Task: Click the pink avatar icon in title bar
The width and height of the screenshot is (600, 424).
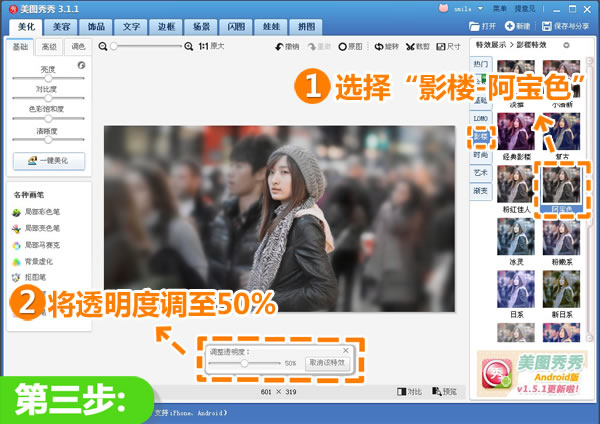Action: point(443,8)
